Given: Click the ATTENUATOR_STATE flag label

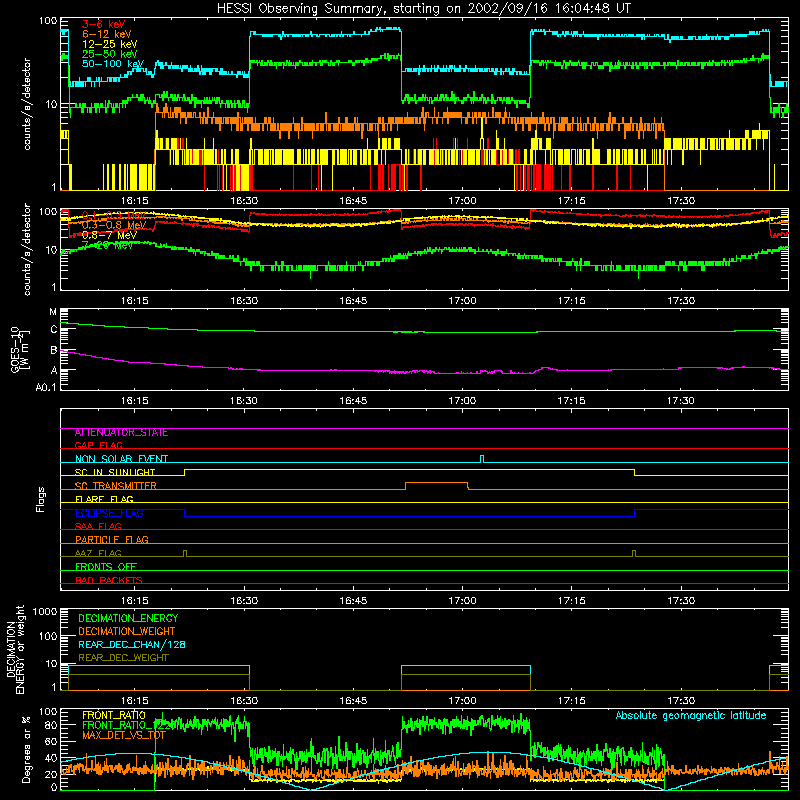Looking at the screenshot, I should tap(121, 433).
